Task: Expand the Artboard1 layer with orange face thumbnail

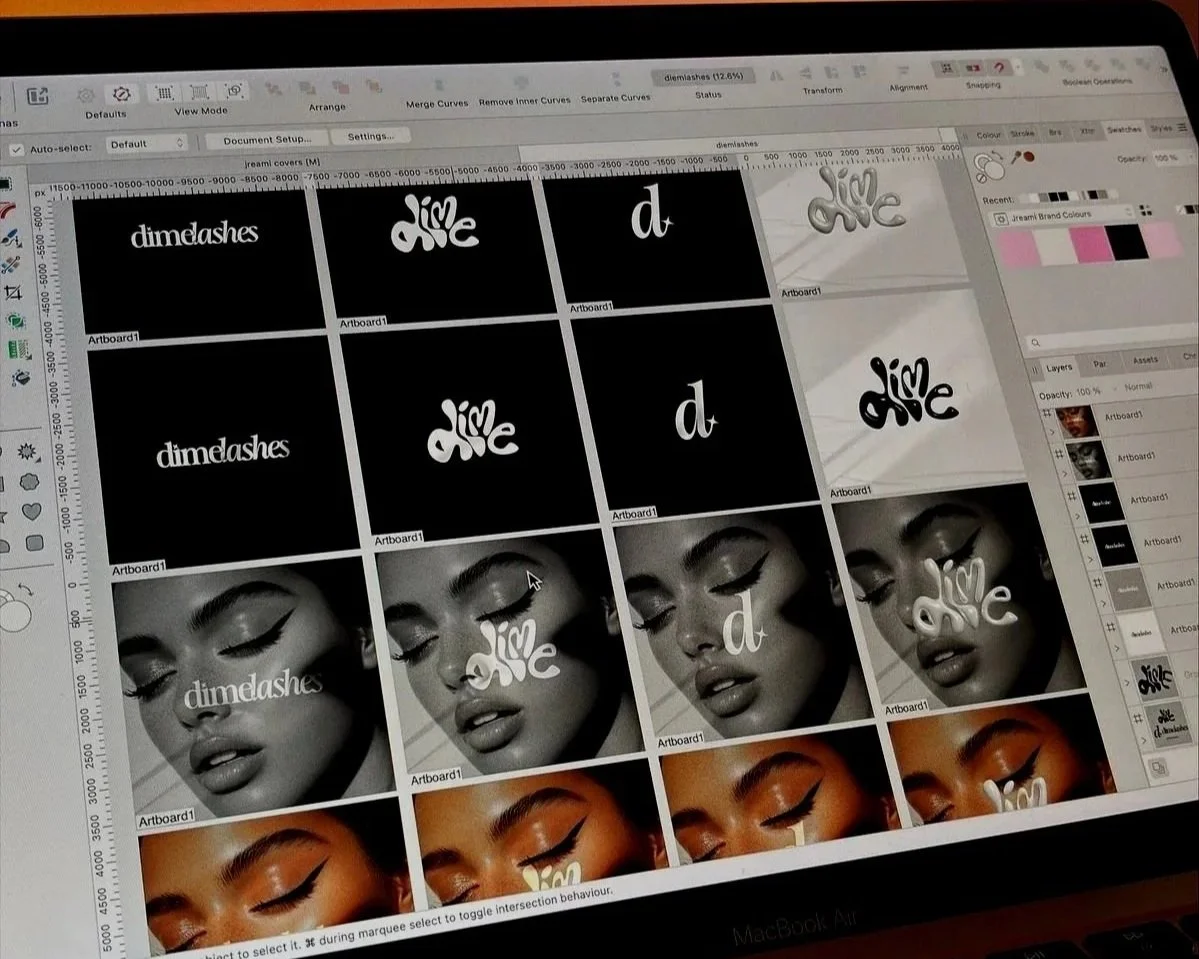Action: [x=1052, y=433]
